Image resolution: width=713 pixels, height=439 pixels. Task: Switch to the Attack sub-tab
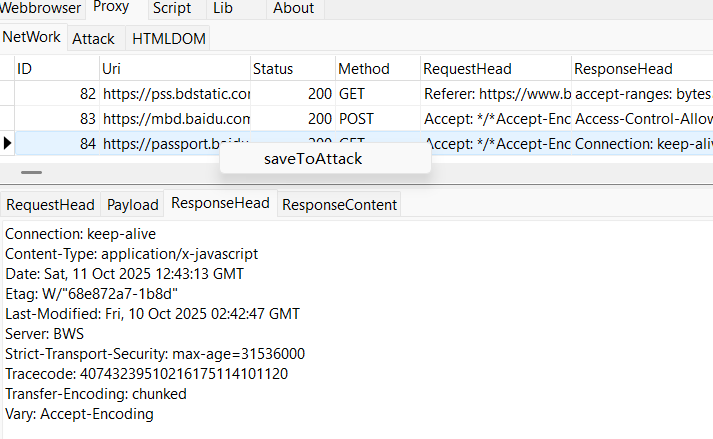[93, 39]
